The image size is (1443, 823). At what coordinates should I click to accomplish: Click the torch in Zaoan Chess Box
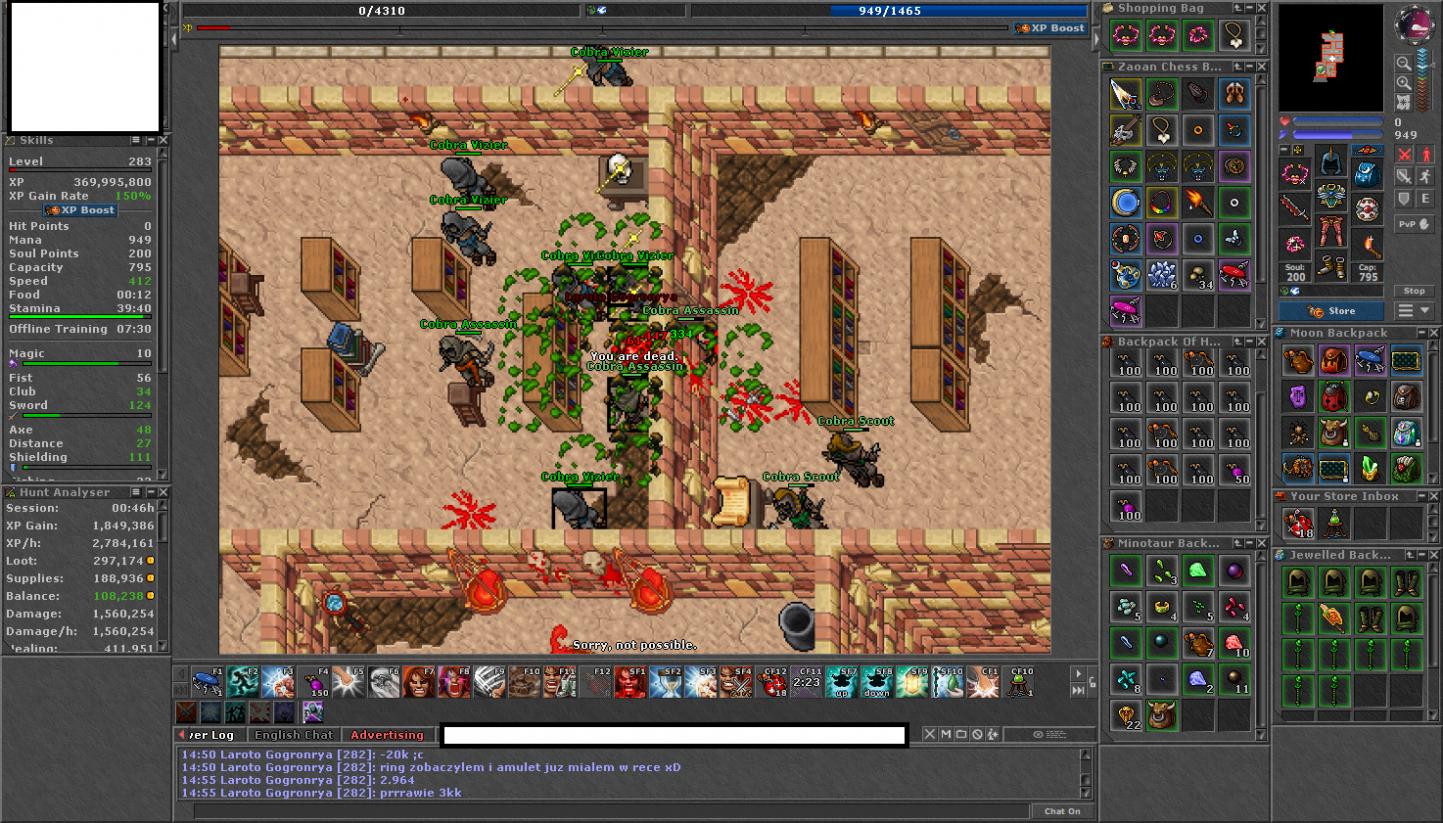[1198, 203]
